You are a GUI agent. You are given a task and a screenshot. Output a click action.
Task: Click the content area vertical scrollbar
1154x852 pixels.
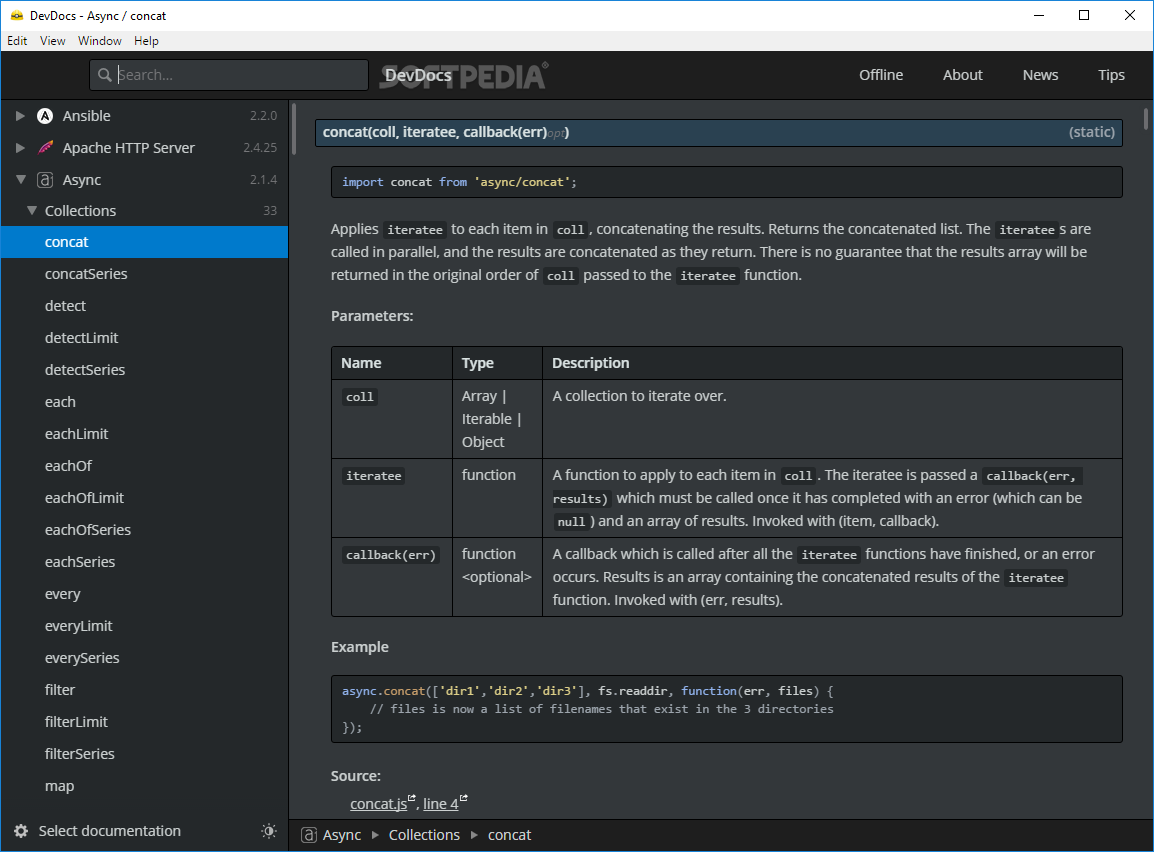tap(1146, 118)
